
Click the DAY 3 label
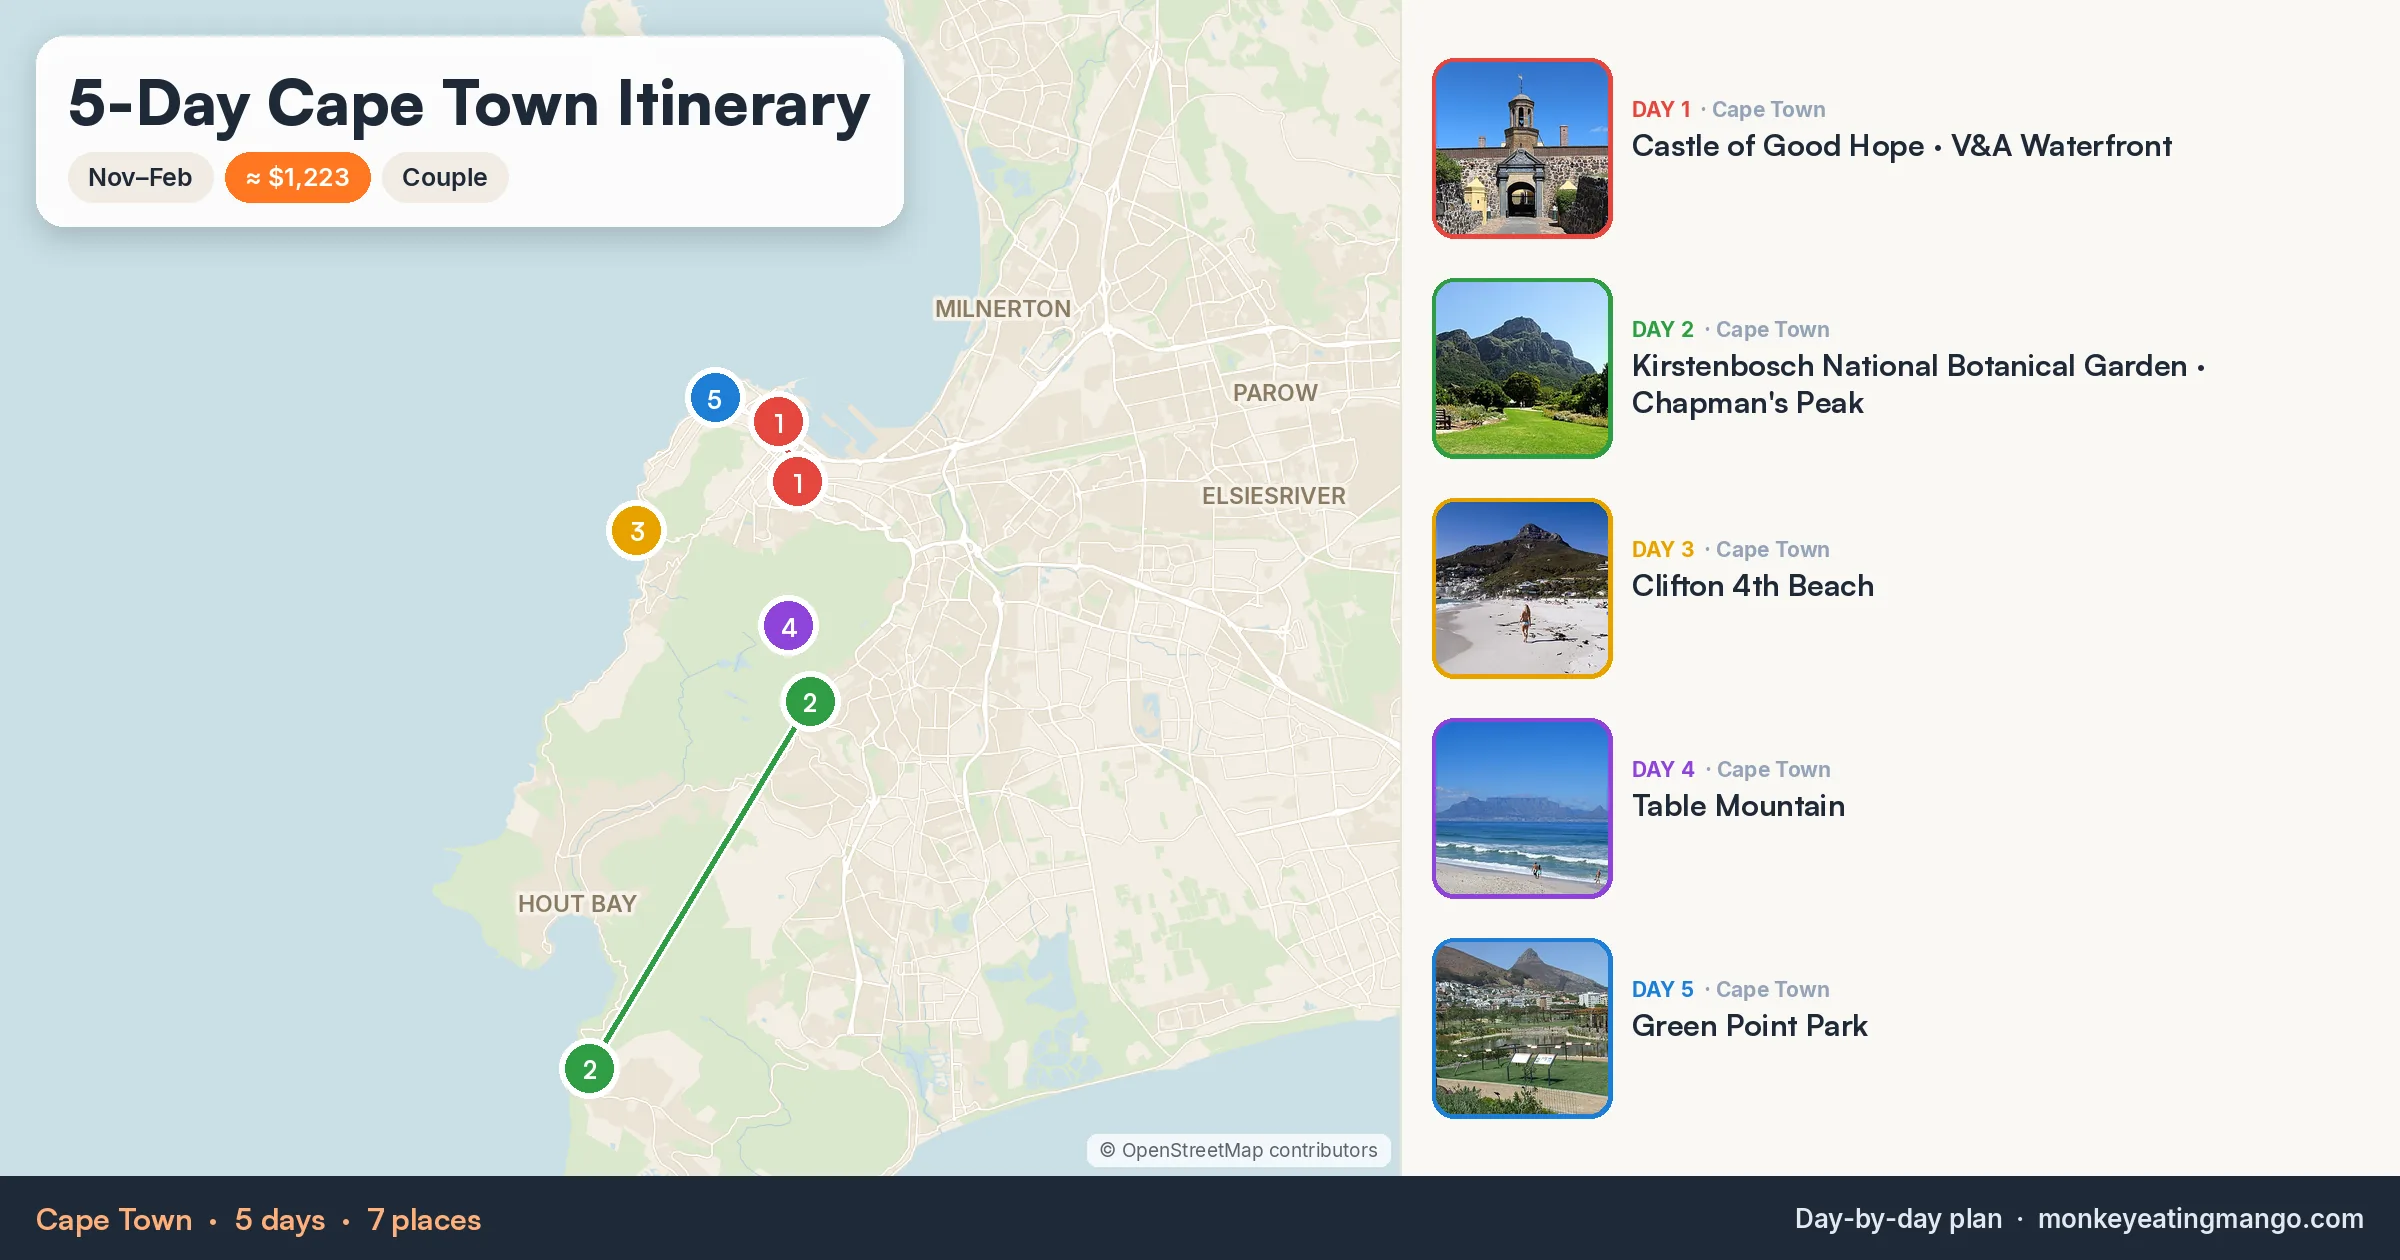pos(1663,549)
